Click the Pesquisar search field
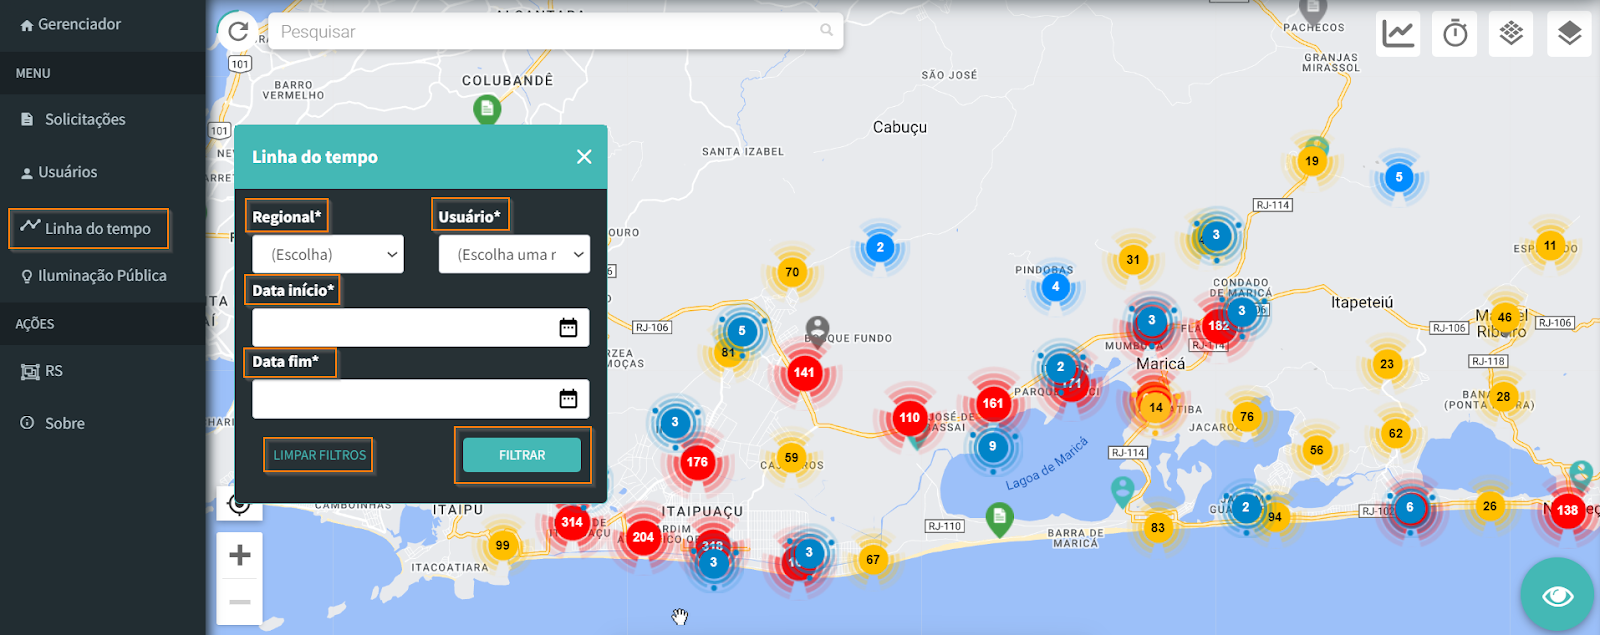 coord(545,32)
